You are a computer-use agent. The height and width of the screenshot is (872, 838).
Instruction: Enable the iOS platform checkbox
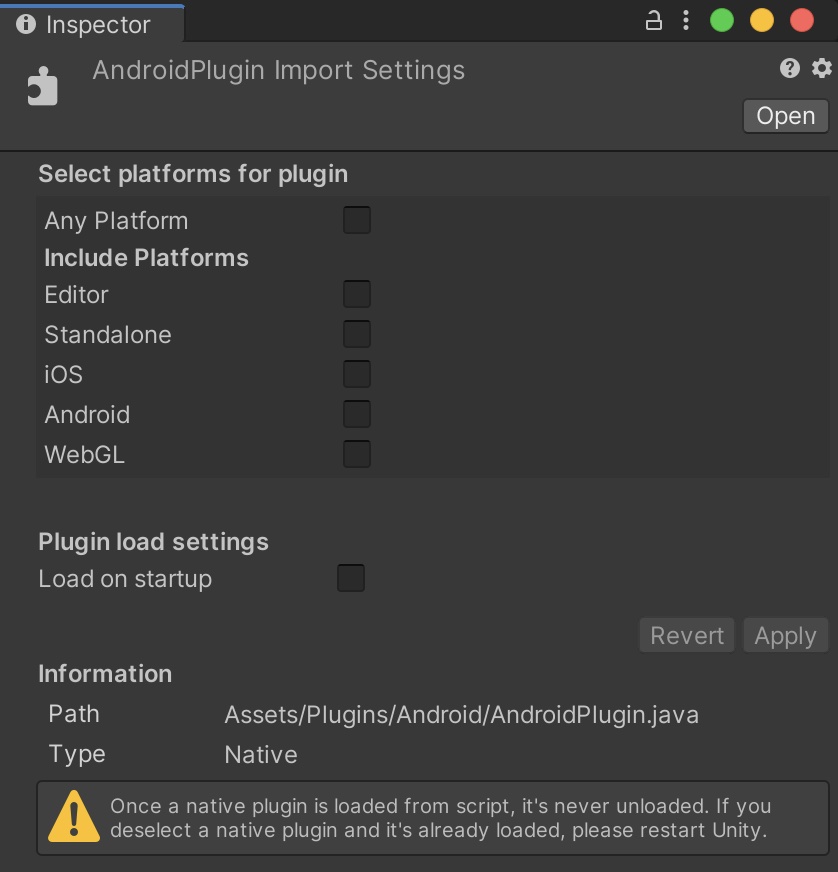(357, 374)
